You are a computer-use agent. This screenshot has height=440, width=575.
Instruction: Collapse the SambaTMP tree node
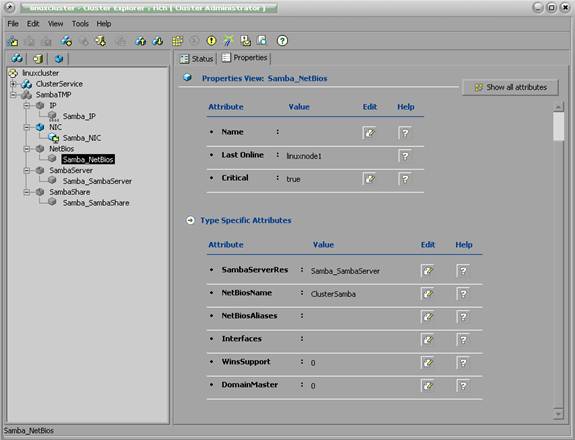13,95
